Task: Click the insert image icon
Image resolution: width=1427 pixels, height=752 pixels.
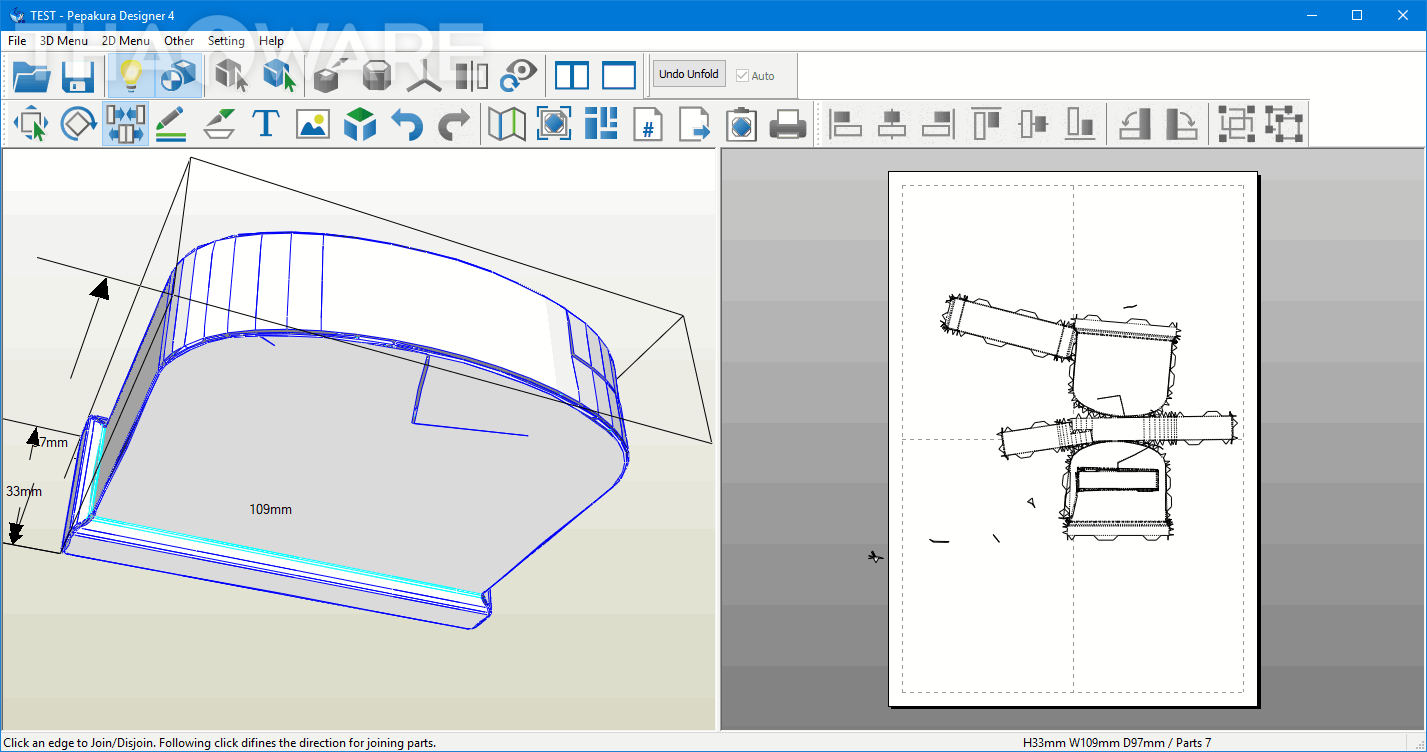Action: 313,125
